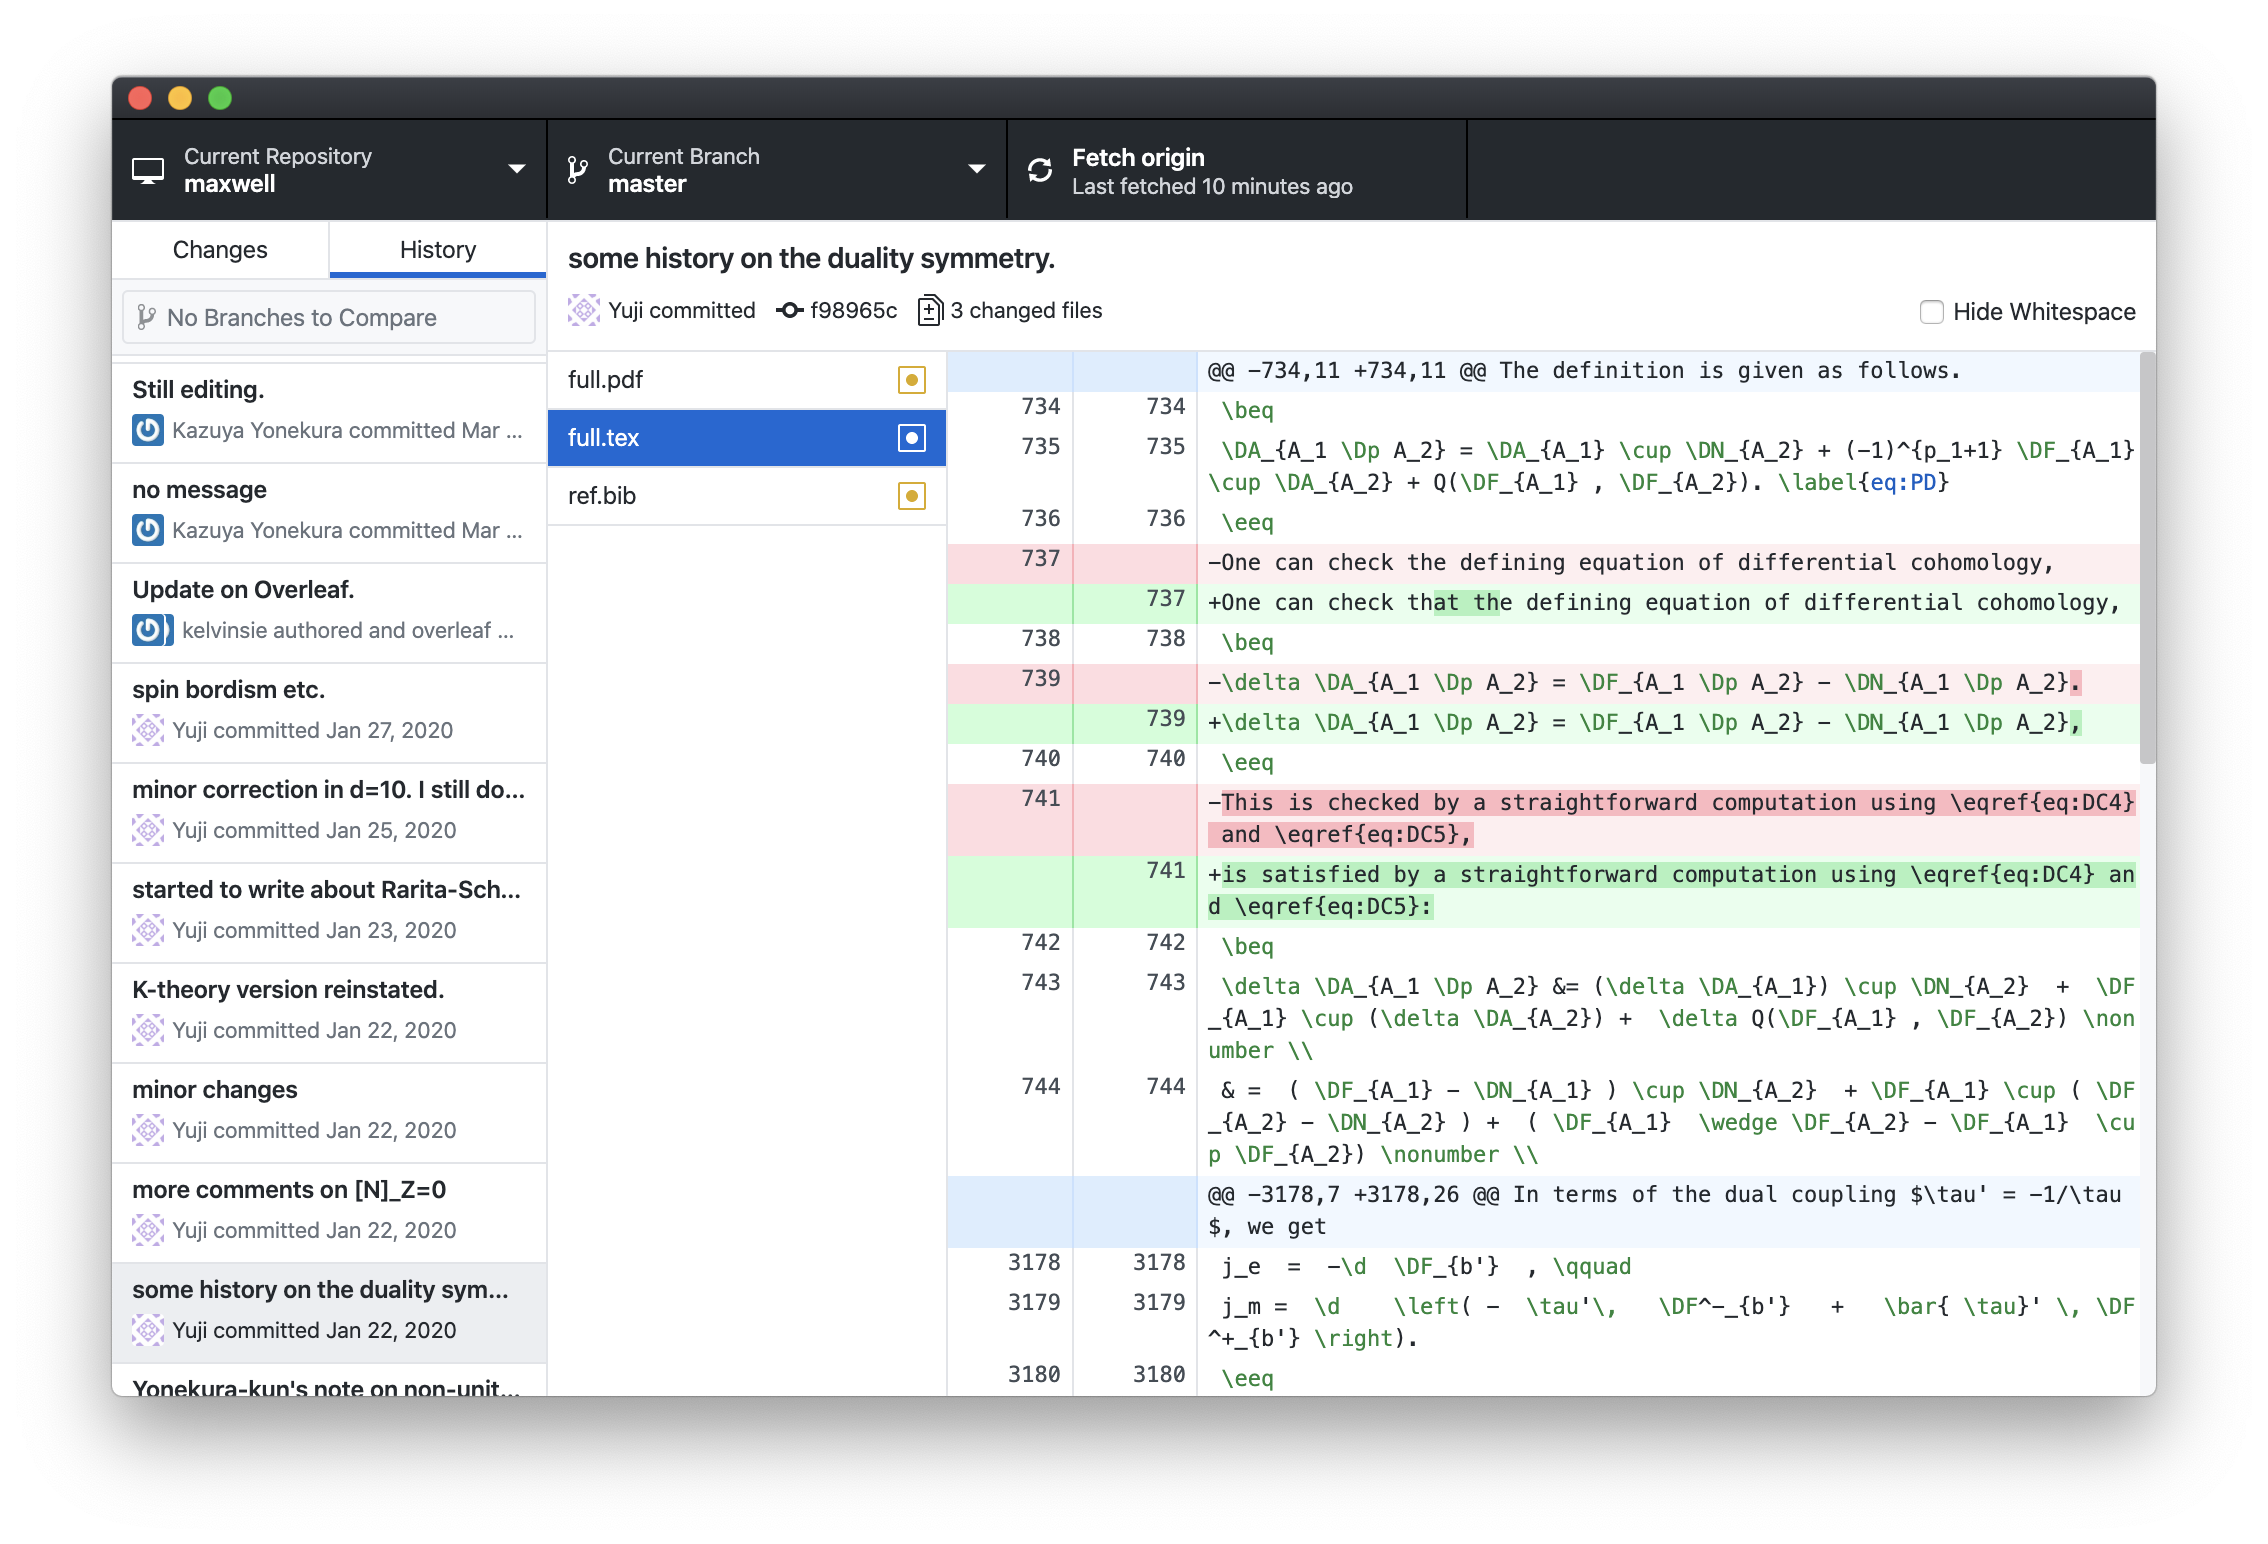Click the modified status icon for full.pdf
The height and width of the screenshot is (1544, 2268).
[911, 380]
